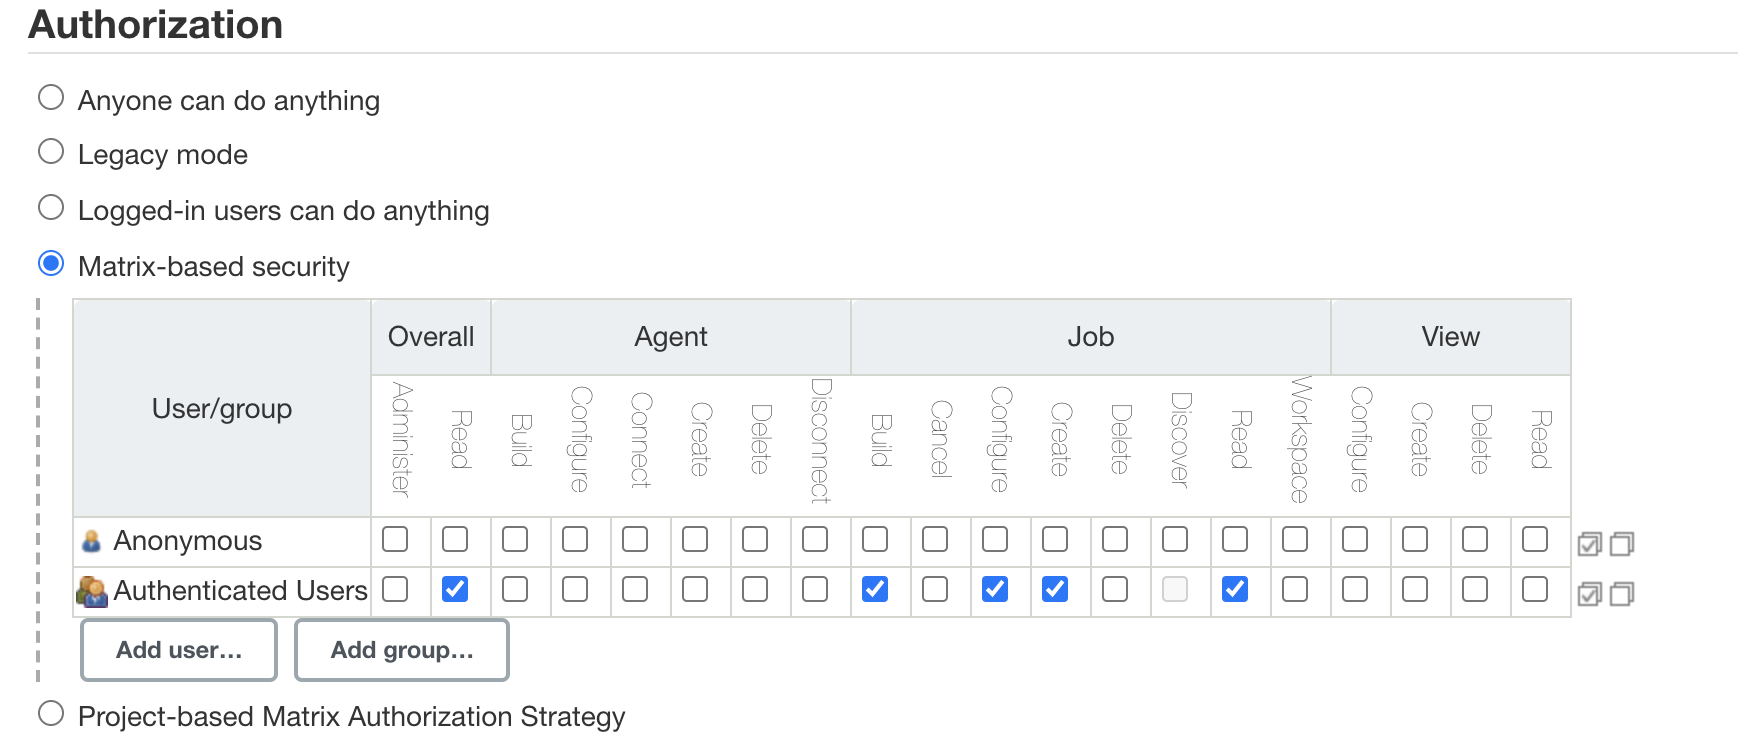Viewport: 1738px width, 748px height.
Task: Check Agent Connect for Anonymous
Action: (635, 539)
